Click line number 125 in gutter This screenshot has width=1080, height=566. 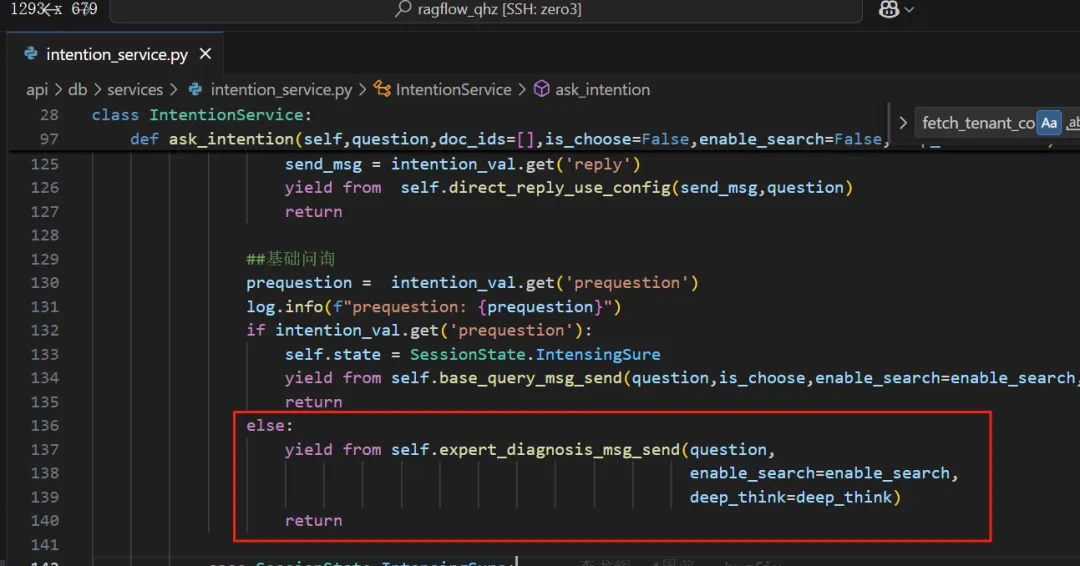(x=45, y=164)
